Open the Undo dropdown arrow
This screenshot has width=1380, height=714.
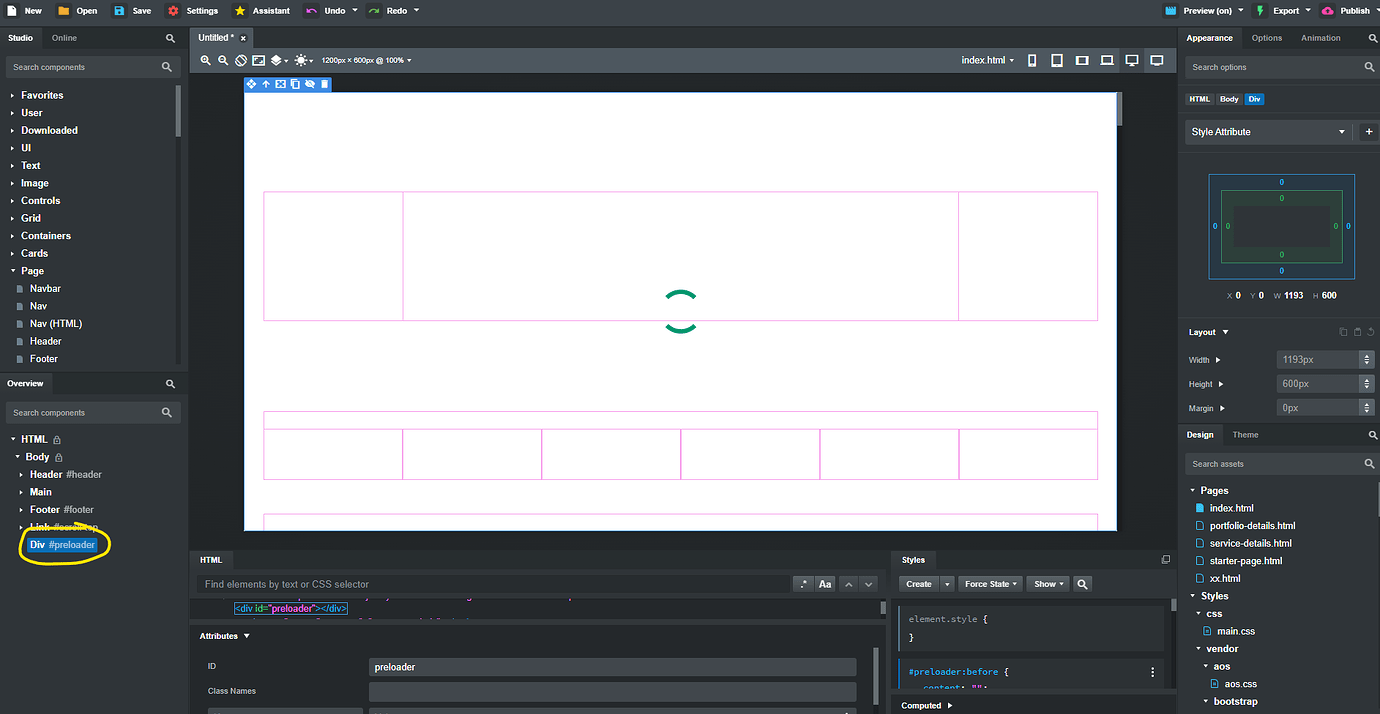(x=354, y=11)
